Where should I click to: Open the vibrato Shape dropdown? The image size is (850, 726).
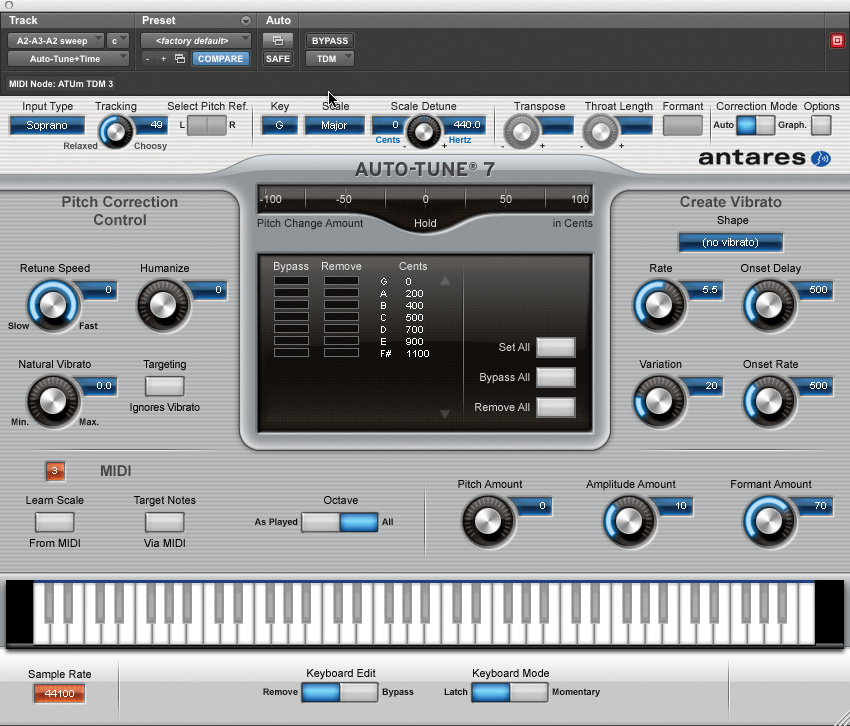(x=731, y=242)
